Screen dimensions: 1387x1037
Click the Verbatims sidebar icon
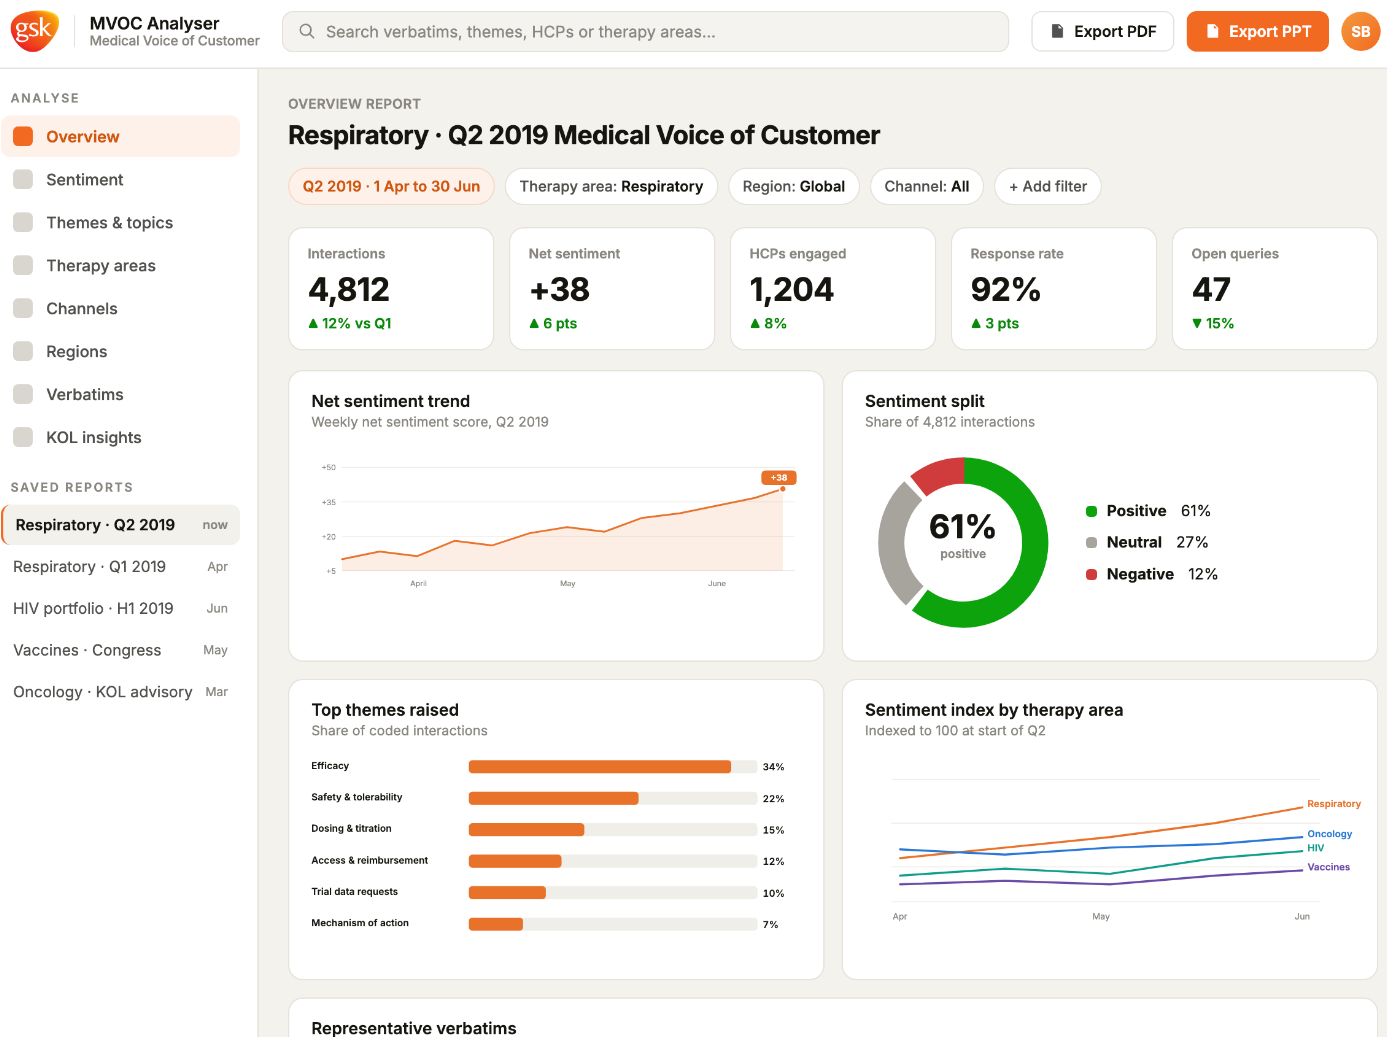pos(23,395)
